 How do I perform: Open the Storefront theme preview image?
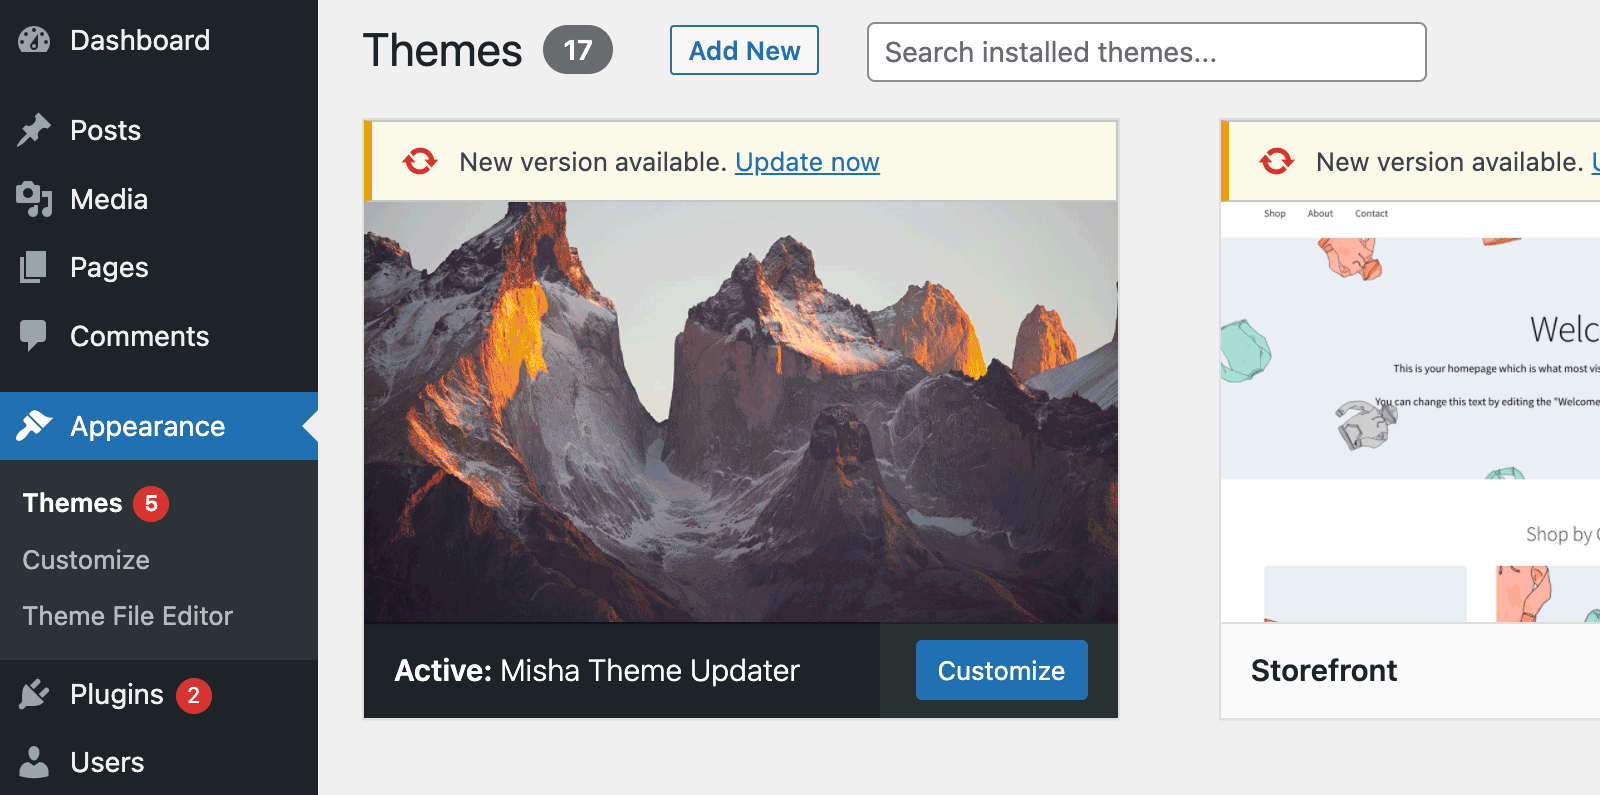1411,412
